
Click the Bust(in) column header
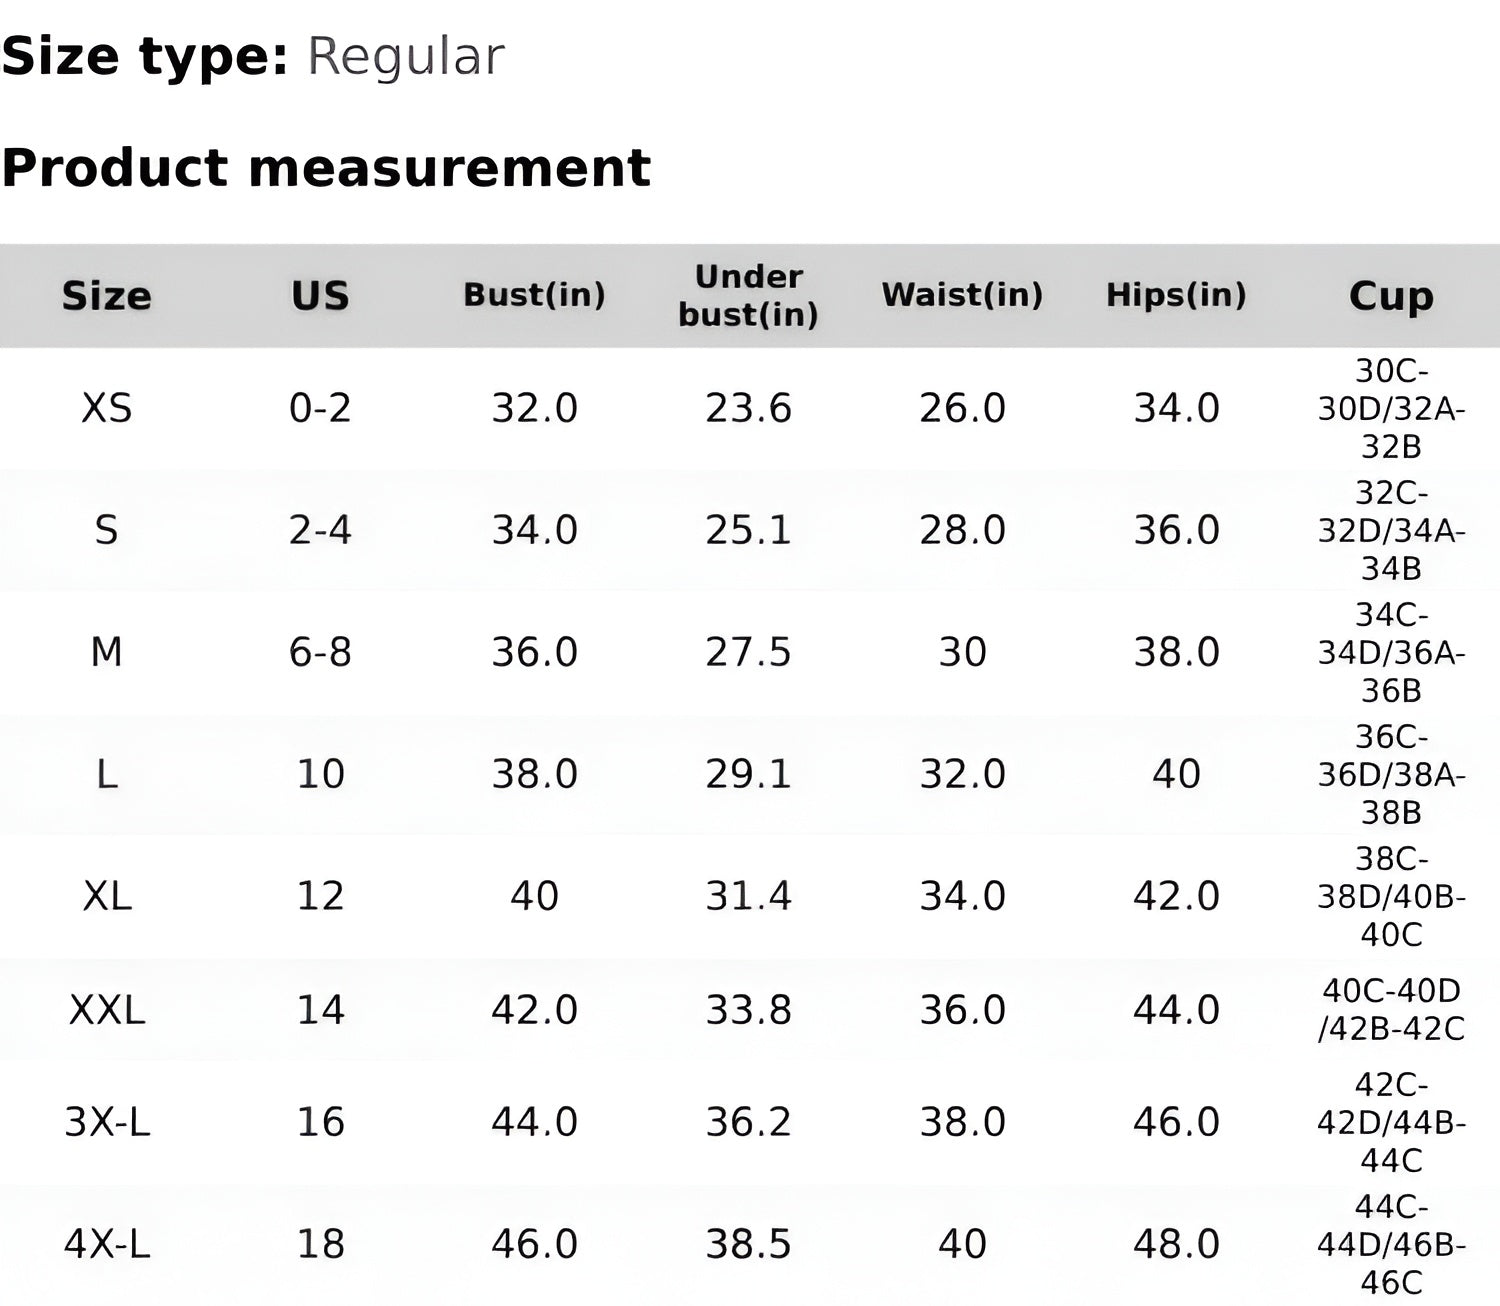point(534,295)
